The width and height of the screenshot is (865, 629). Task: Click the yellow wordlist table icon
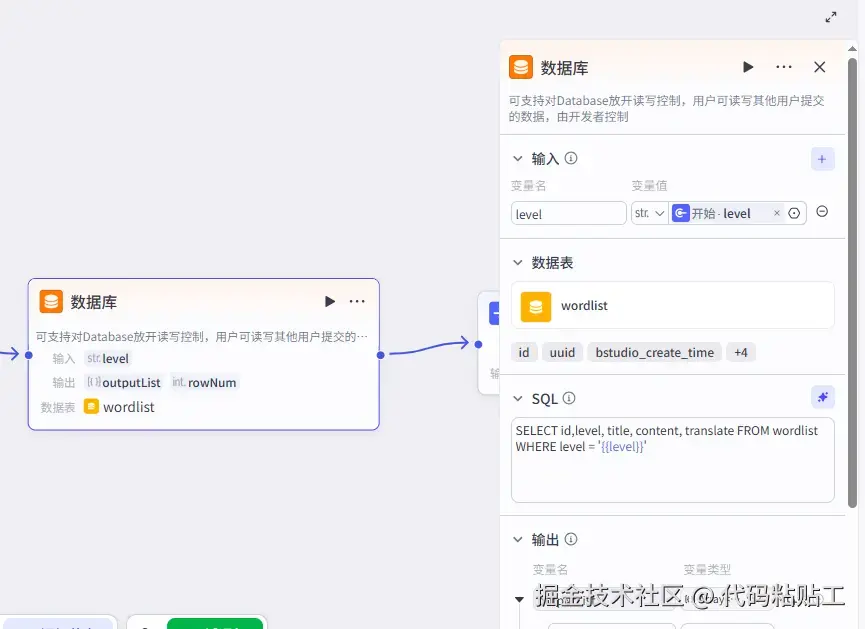pos(536,307)
